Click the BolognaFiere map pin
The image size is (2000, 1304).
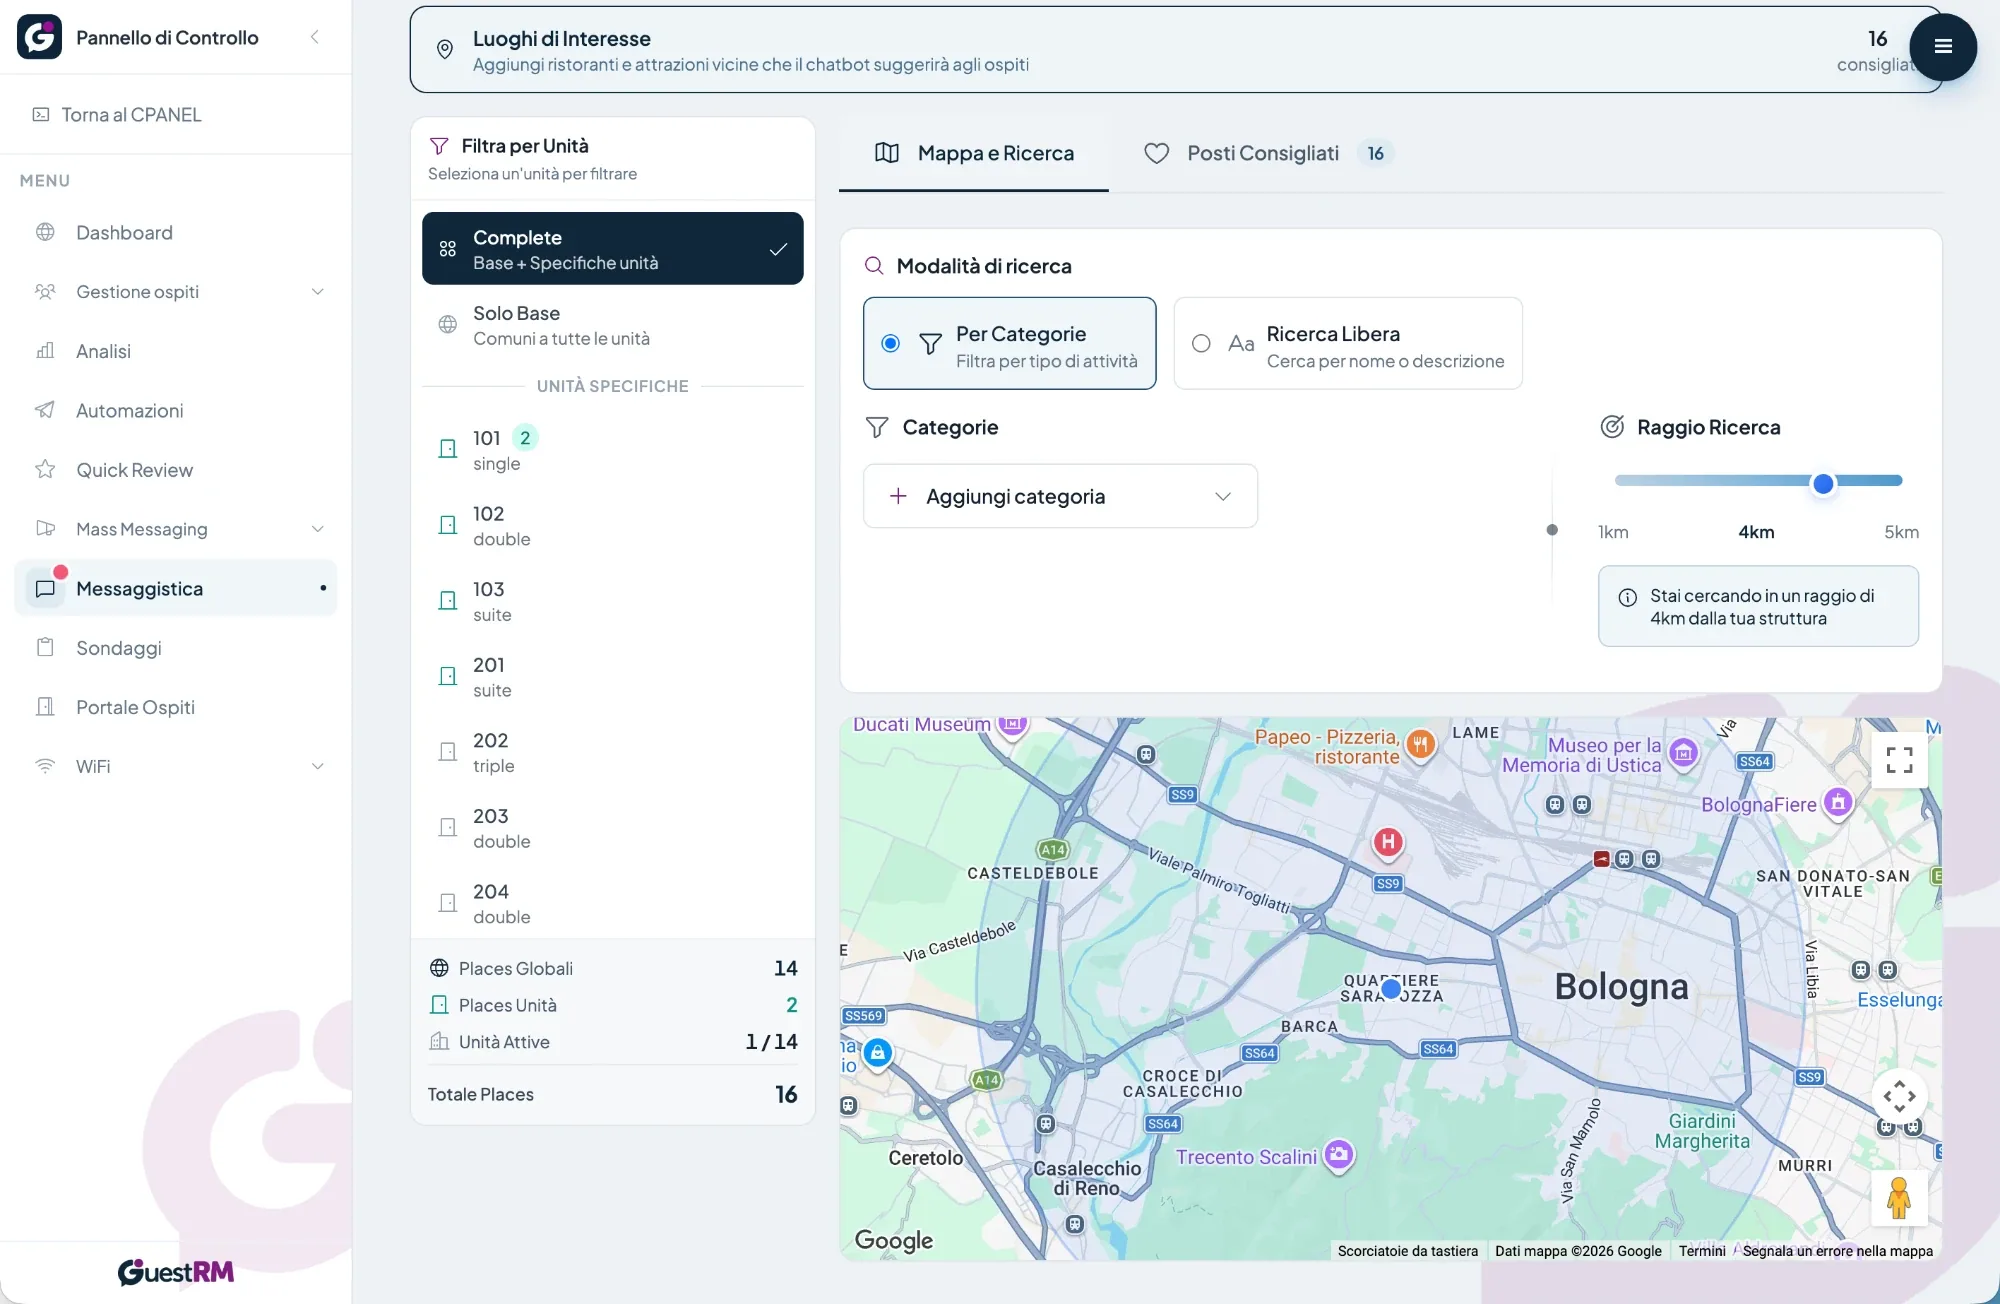click(1838, 803)
